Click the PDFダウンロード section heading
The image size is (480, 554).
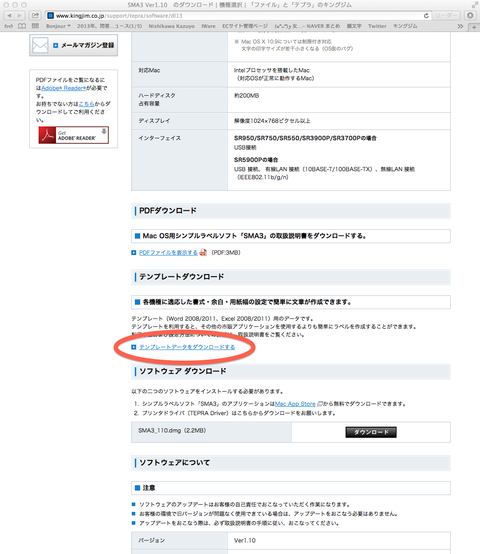[x=168, y=211]
